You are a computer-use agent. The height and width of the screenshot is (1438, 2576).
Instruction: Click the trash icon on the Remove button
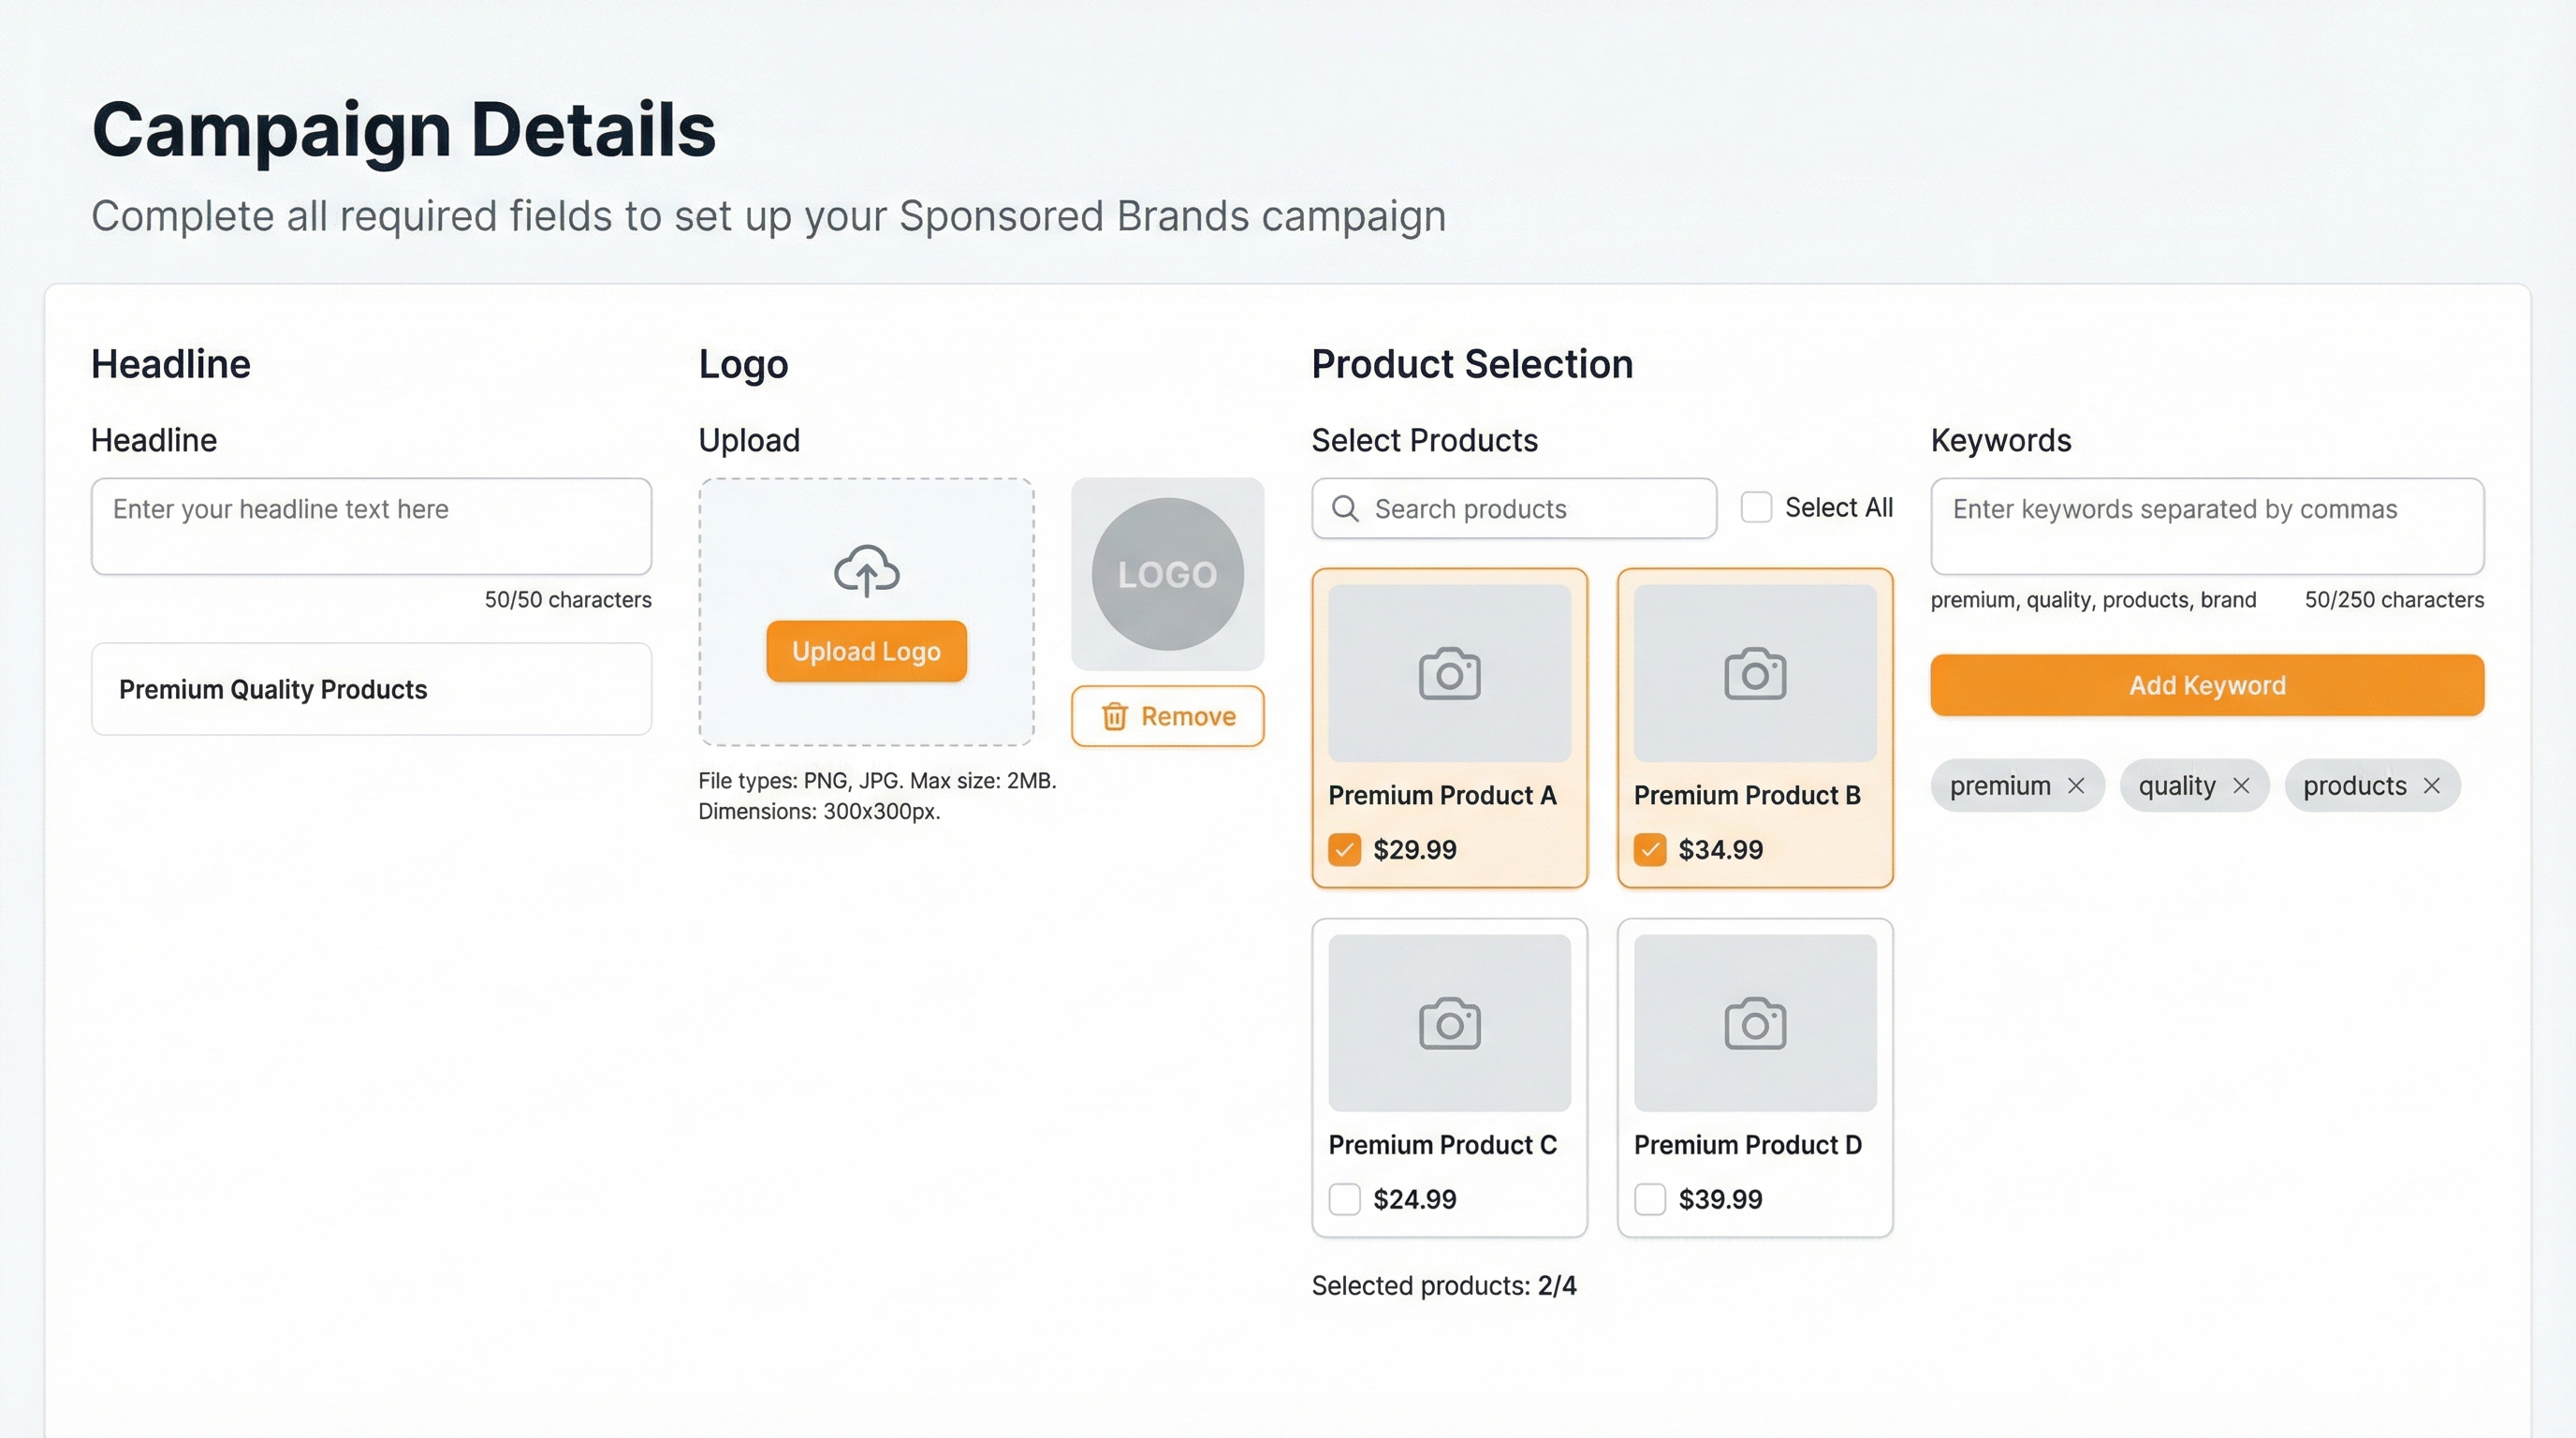(1115, 716)
